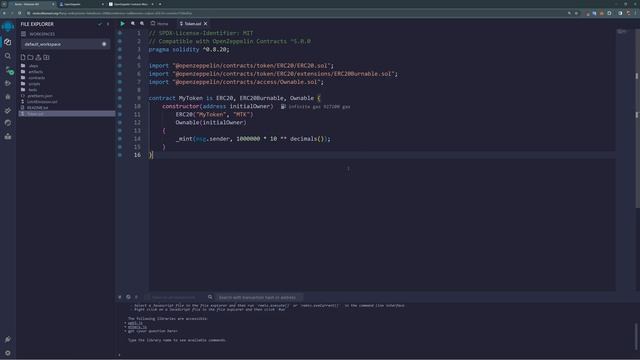
Task: Open a new browser tab
Action: [x=160, y=4]
